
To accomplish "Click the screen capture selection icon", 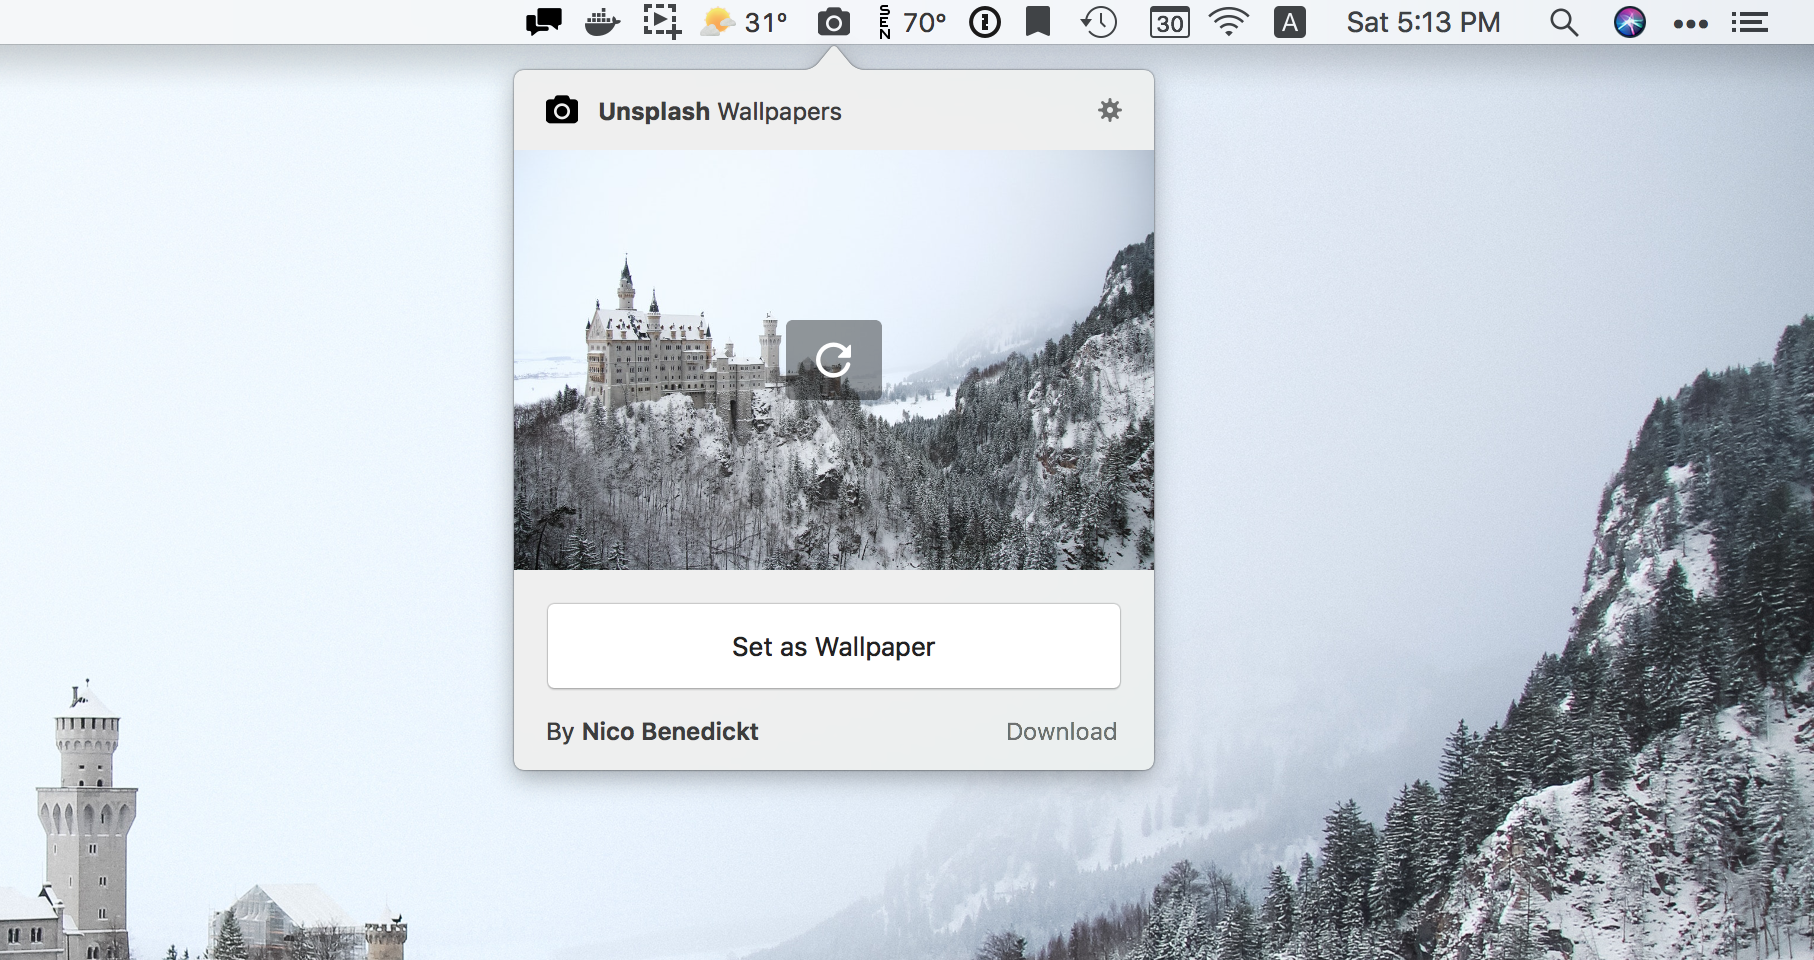I will pyautogui.click(x=661, y=22).
